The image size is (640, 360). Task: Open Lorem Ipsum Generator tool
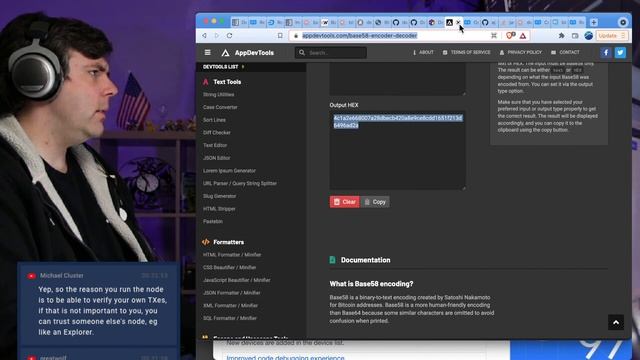coord(229,170)
